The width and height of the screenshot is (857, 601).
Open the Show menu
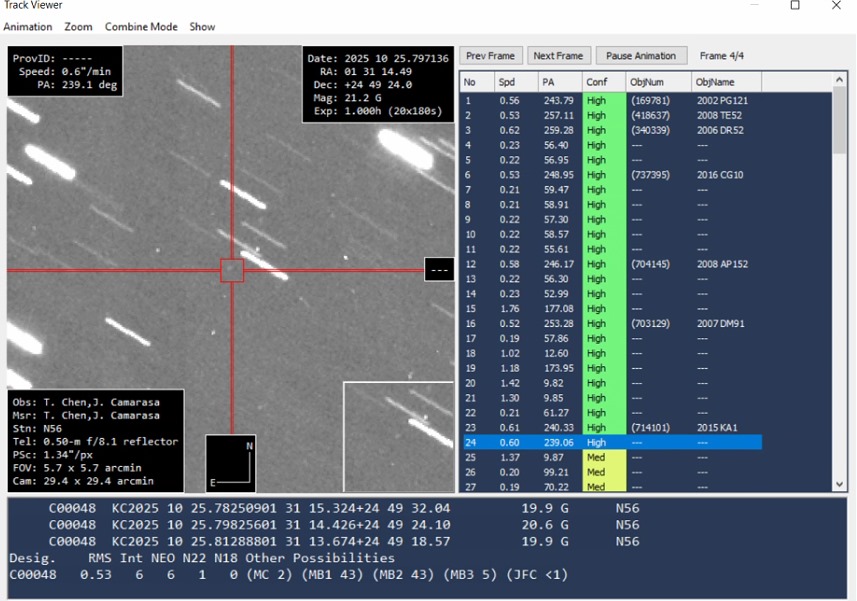click(202, 27)
